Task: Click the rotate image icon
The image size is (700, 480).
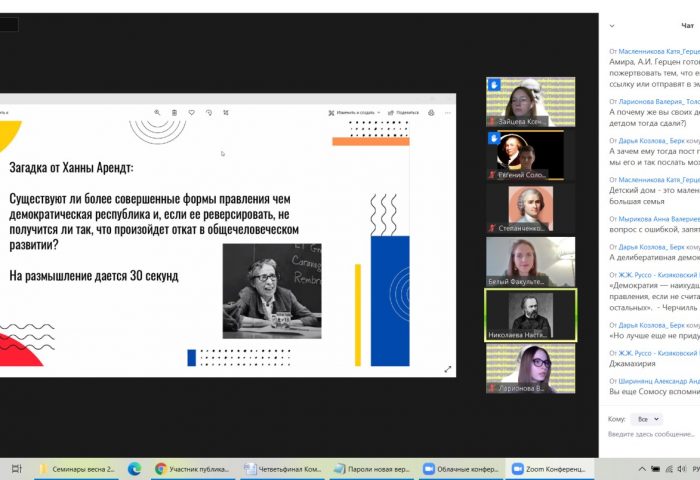Action: pos(210,112)
